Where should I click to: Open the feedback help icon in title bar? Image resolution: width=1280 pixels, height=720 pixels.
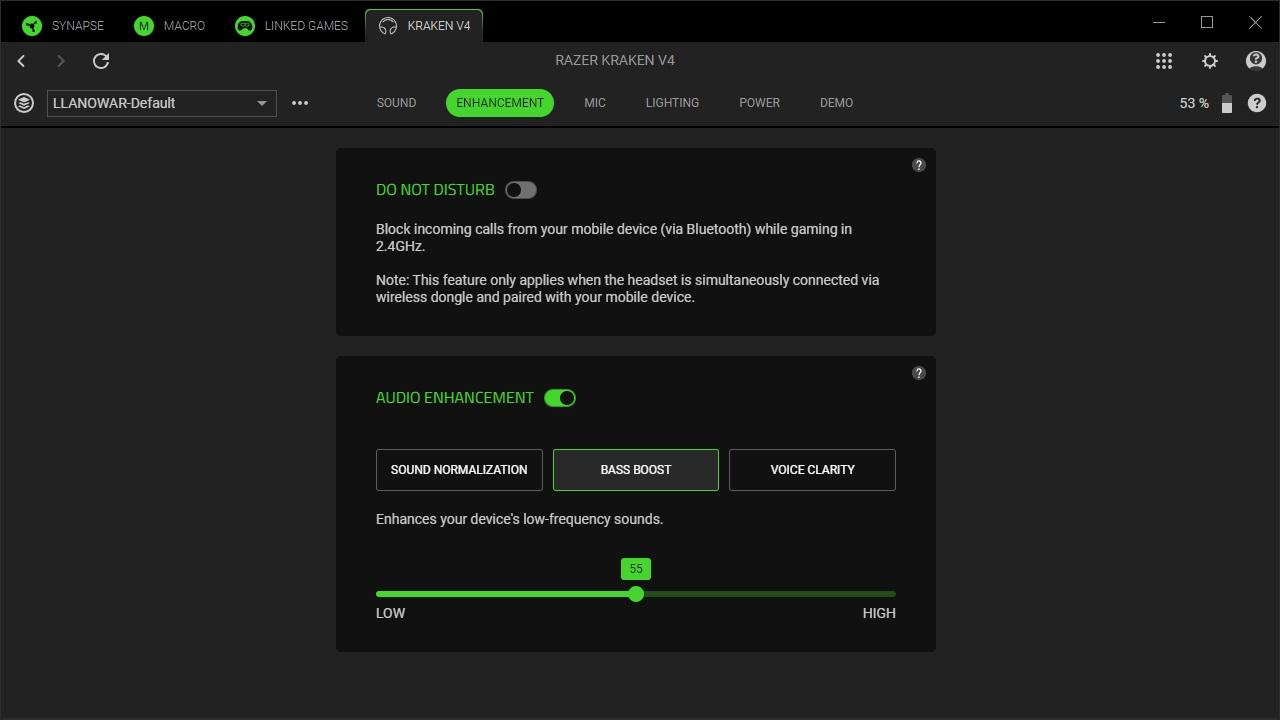pos(1256,61)
